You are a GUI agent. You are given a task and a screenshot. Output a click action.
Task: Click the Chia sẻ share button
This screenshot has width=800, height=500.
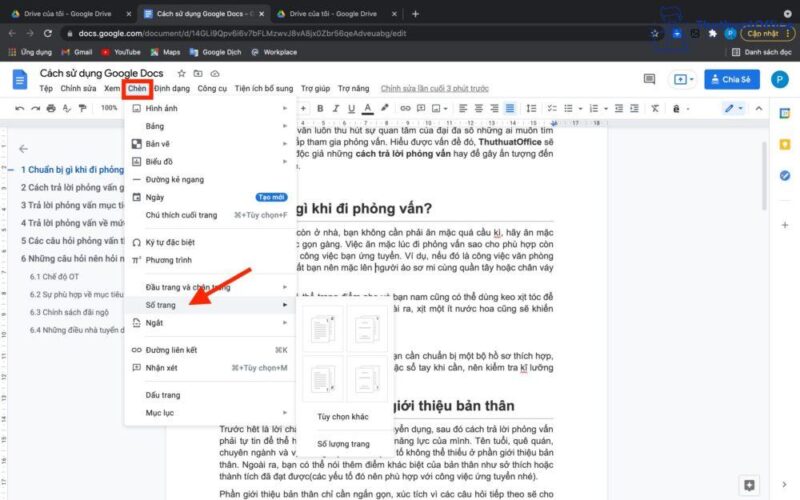[732, 79]
